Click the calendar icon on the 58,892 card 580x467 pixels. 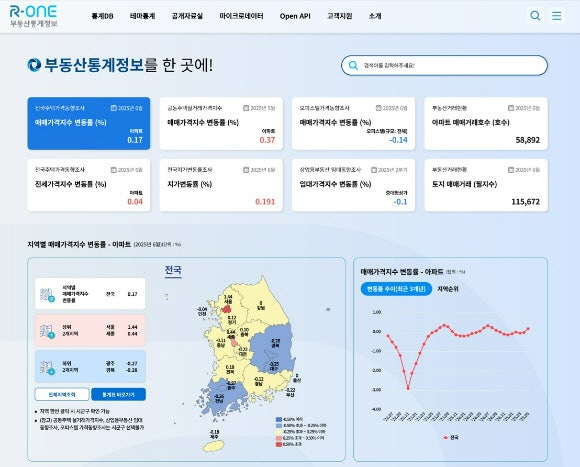tap(511, 108)
